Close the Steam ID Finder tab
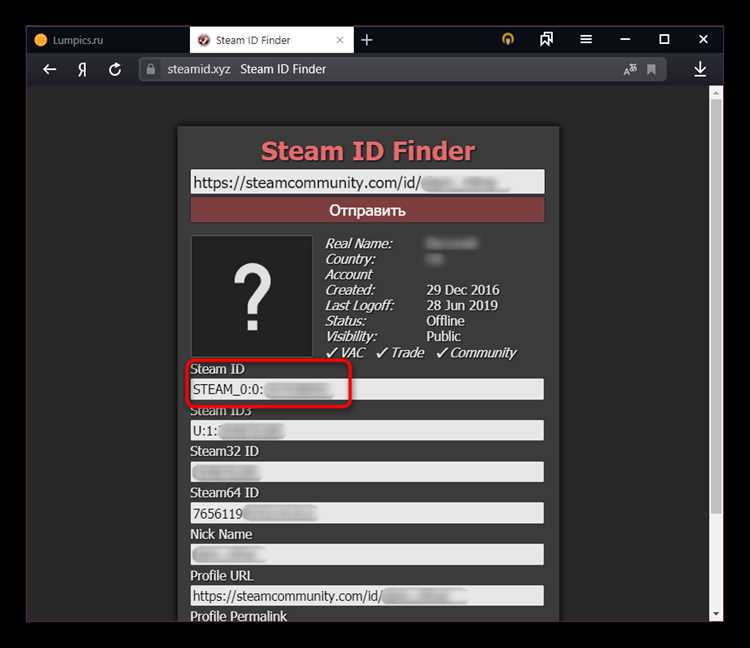This screenshot has height=648, width=750. pos(340,40)
